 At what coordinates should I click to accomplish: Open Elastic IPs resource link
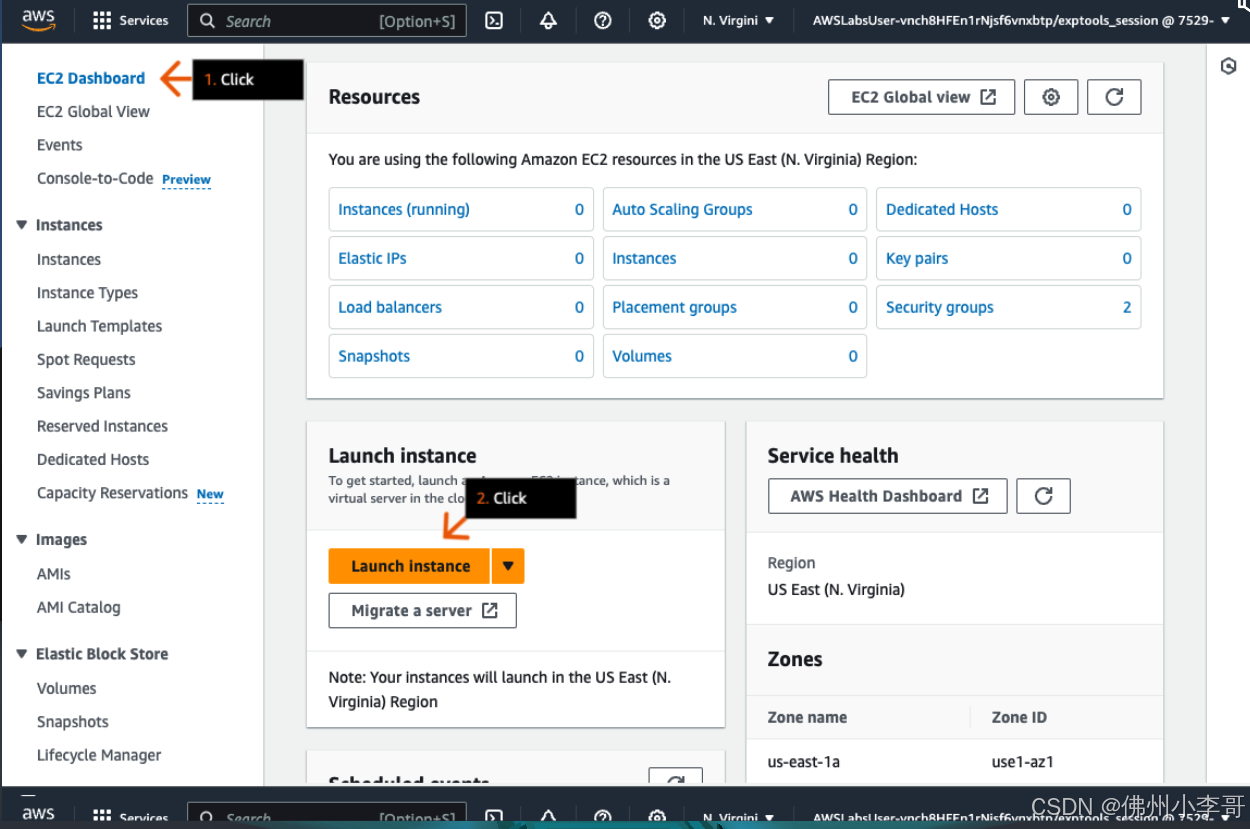click(372, 258)
